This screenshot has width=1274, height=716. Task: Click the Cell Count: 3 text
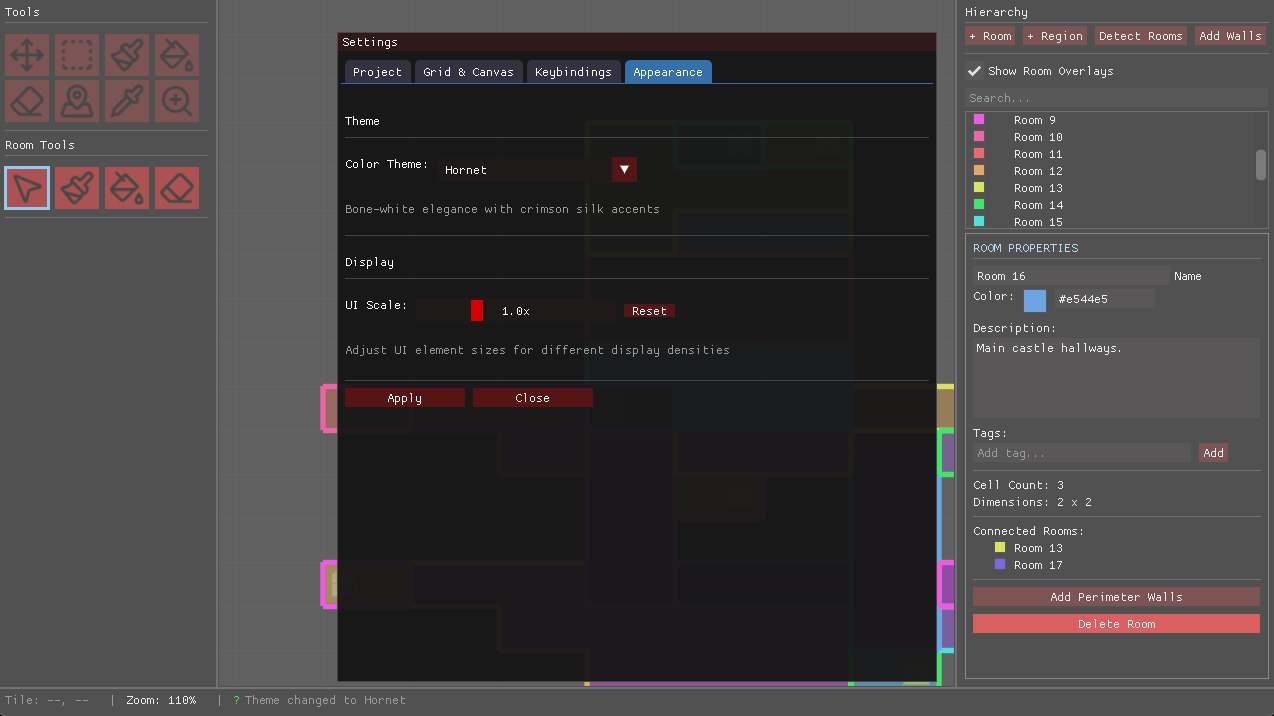tap(1018, 485)
